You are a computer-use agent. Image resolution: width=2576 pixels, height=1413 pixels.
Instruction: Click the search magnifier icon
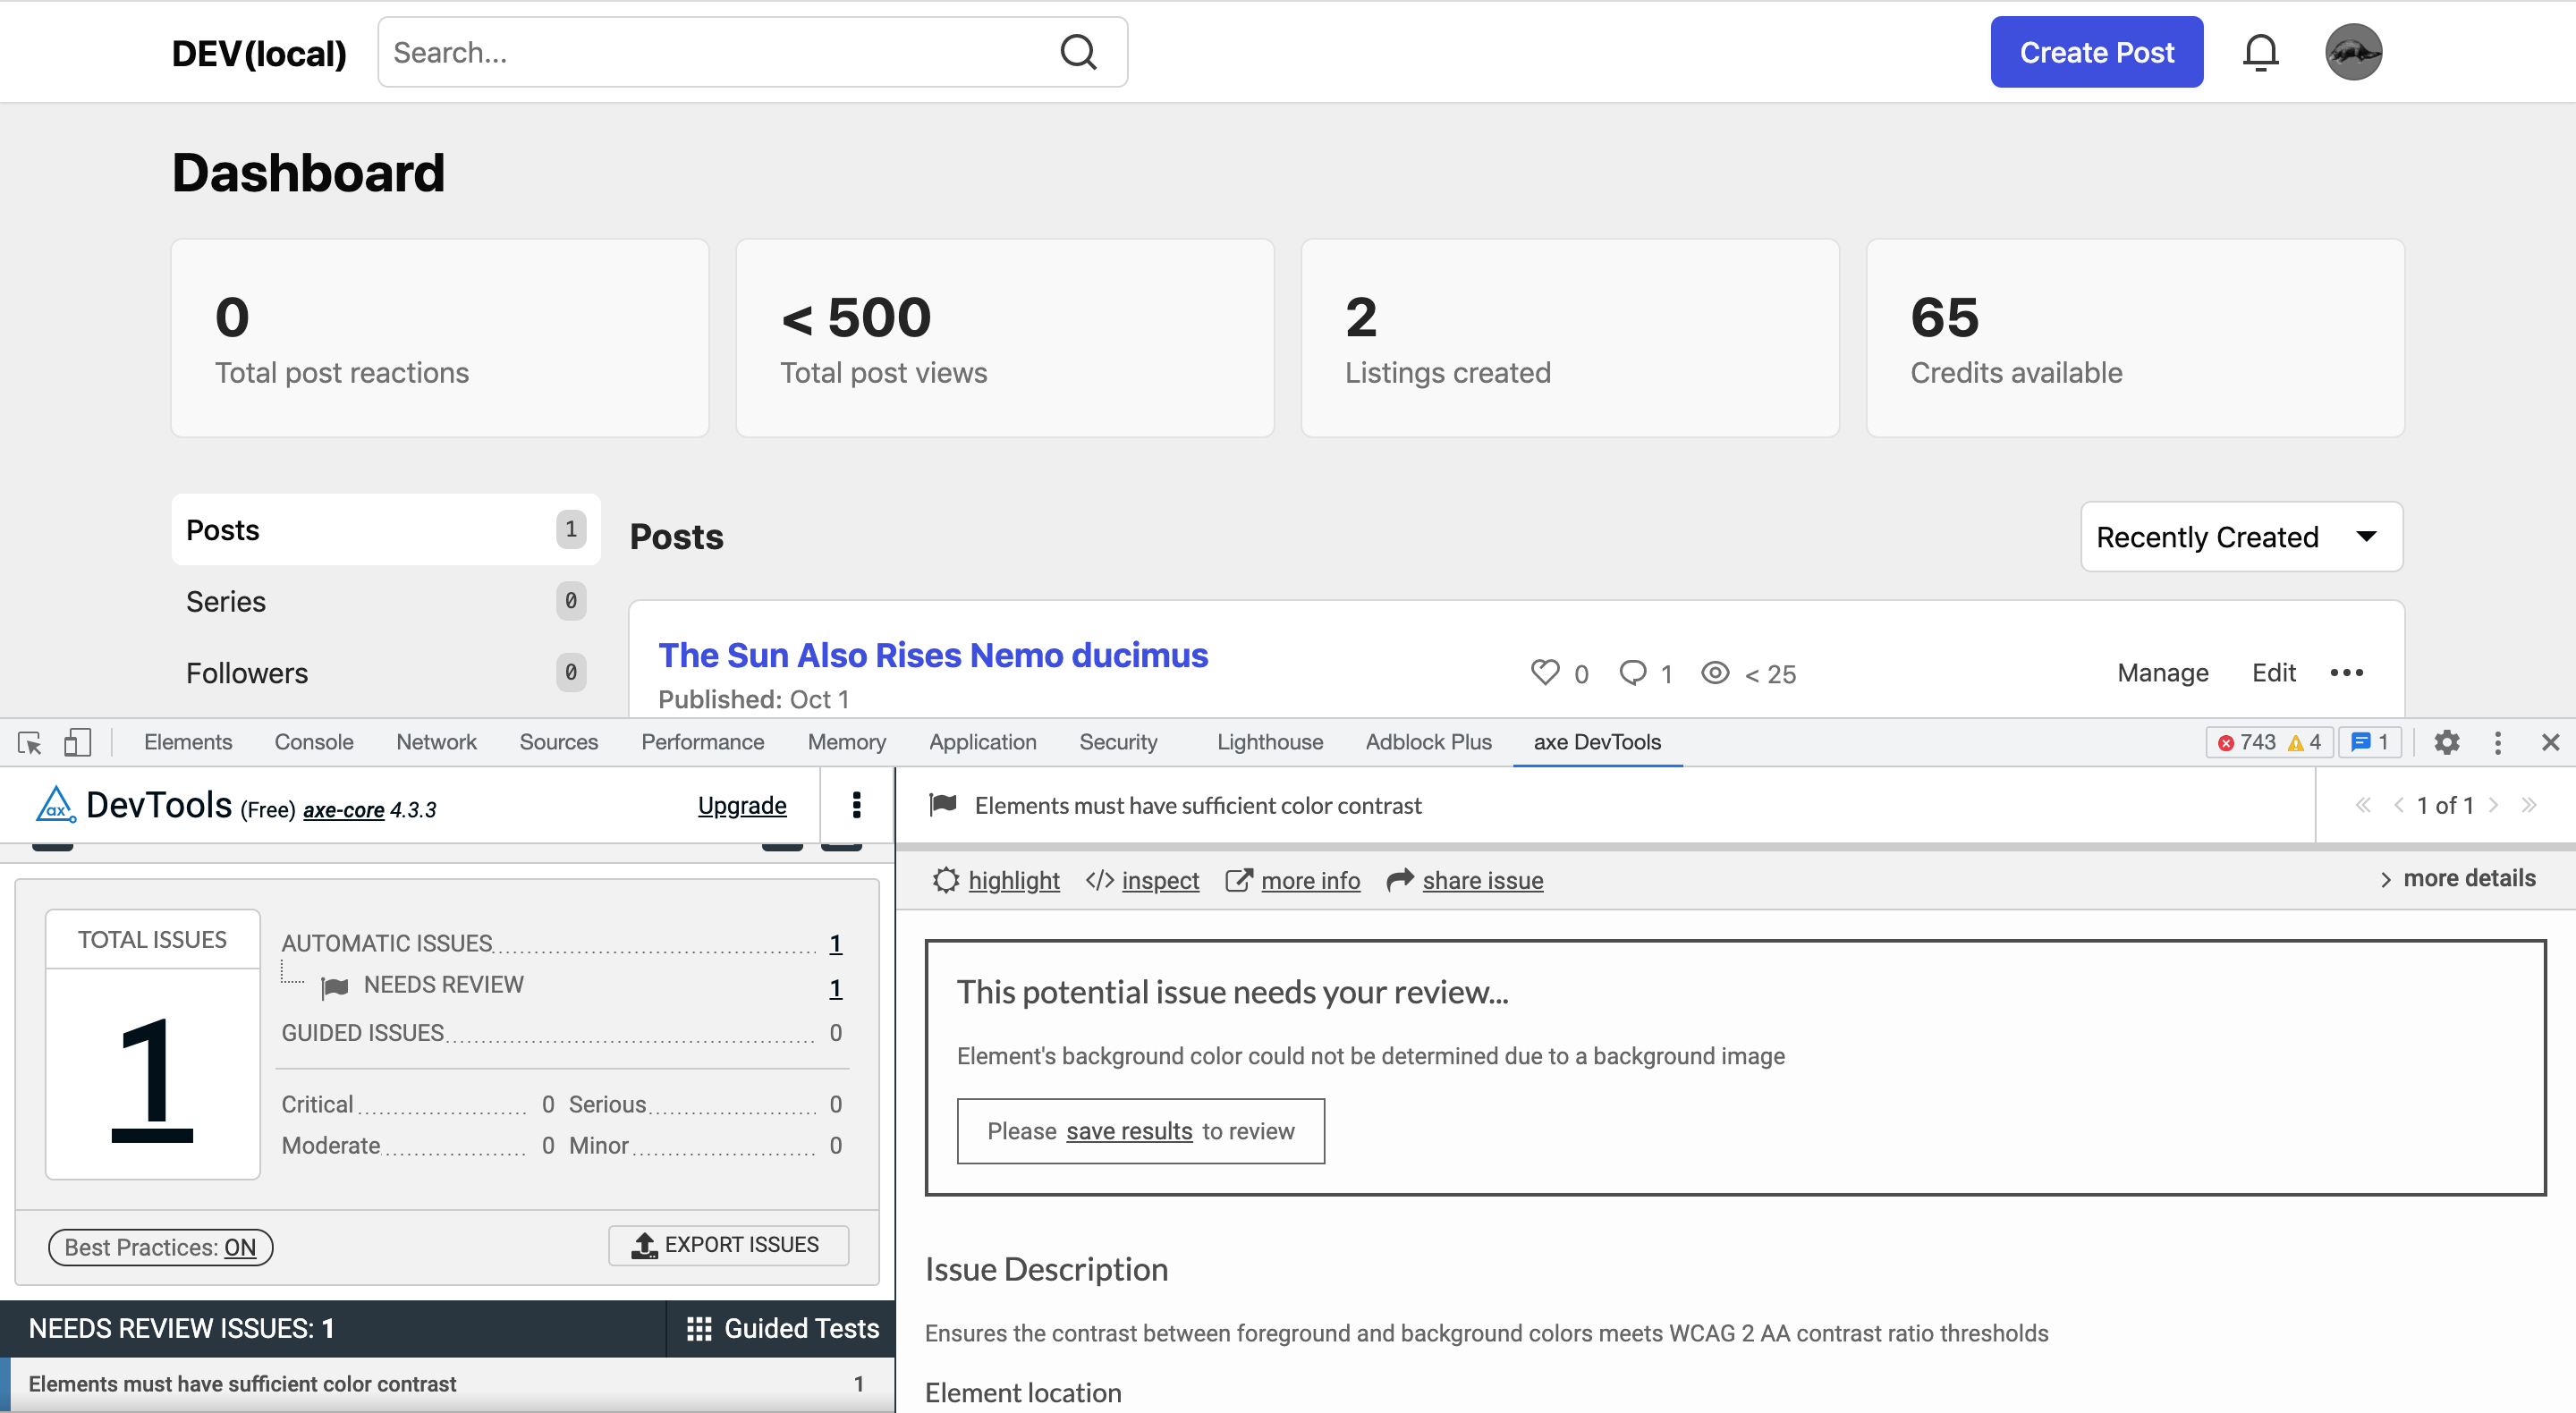(x=1078, y=52)
